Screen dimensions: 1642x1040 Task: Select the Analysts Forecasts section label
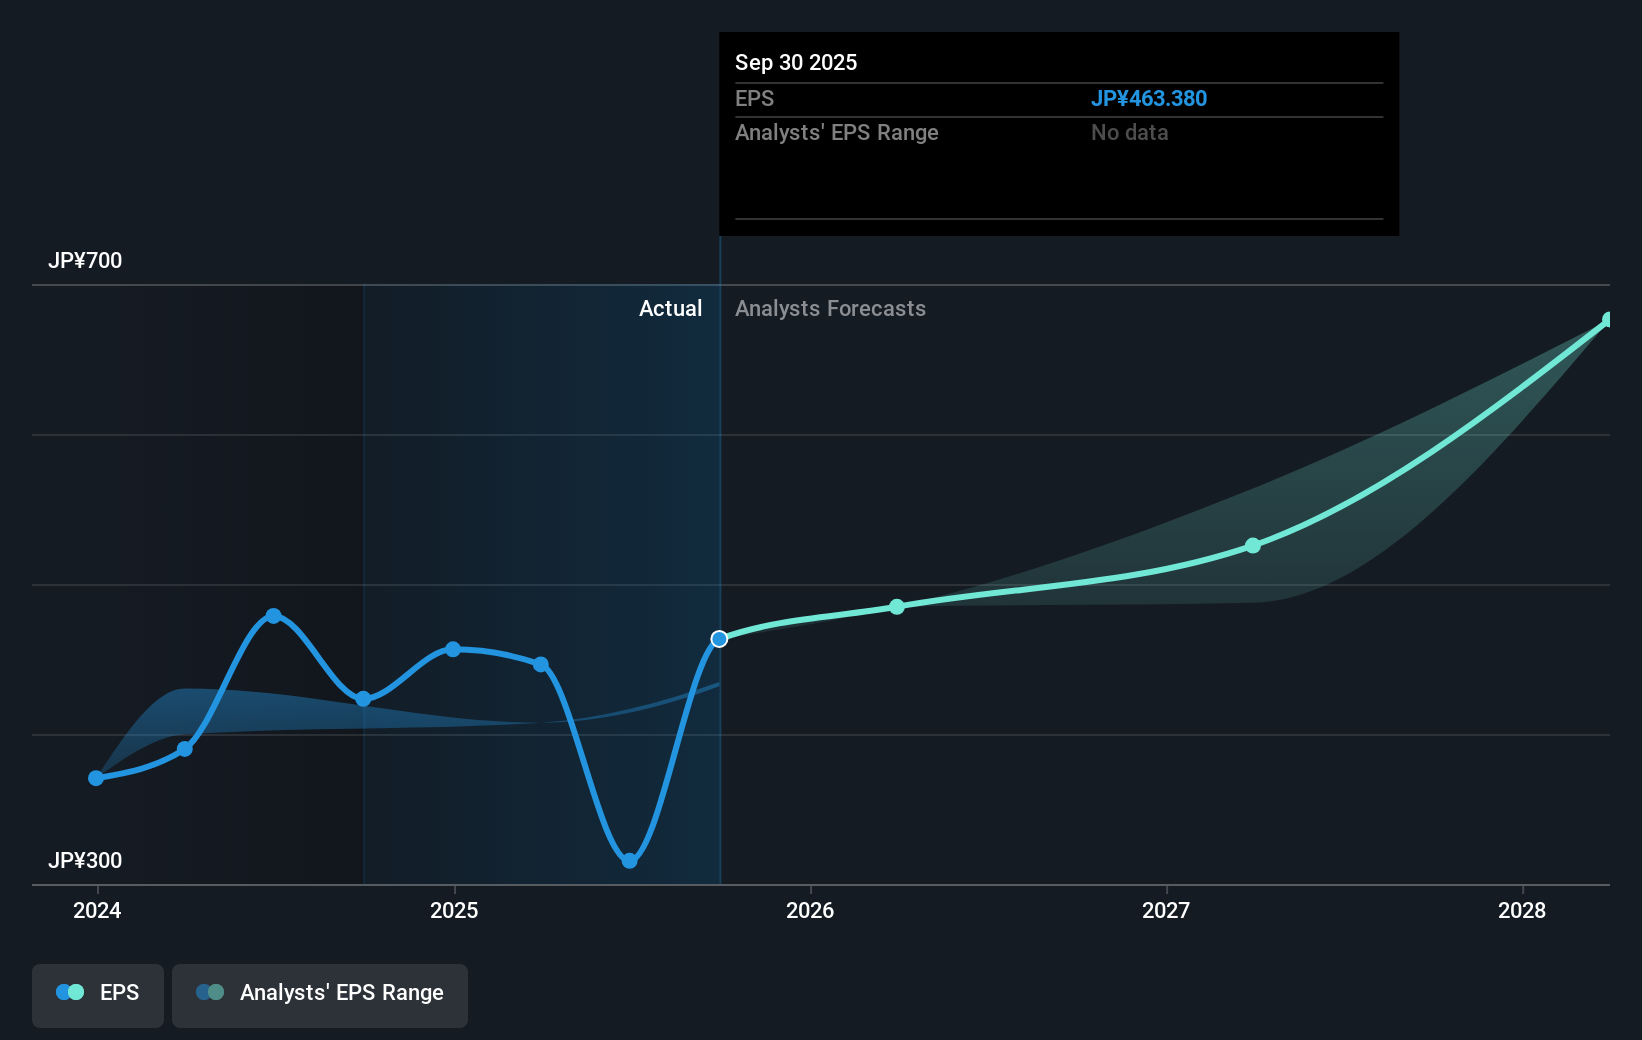click(x=830, y=308)
